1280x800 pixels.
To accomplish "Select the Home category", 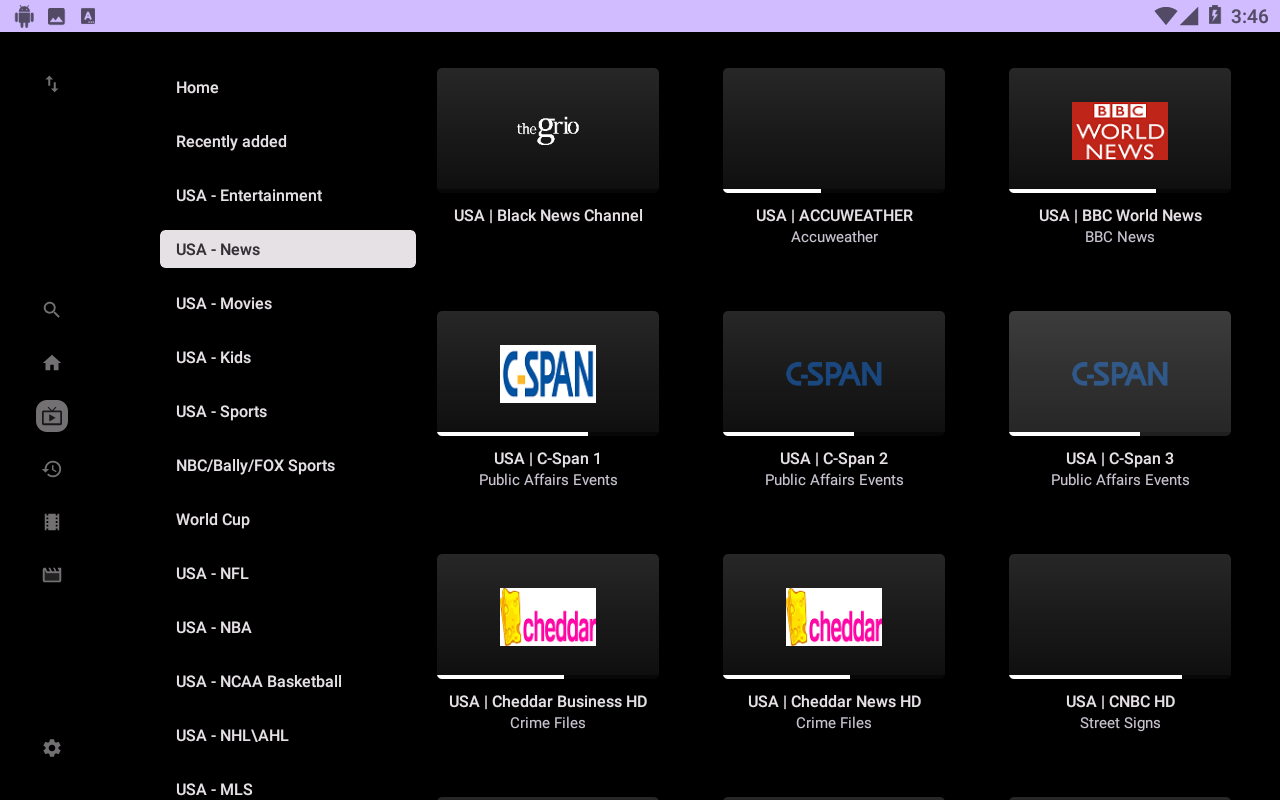I will click(197, 88).
